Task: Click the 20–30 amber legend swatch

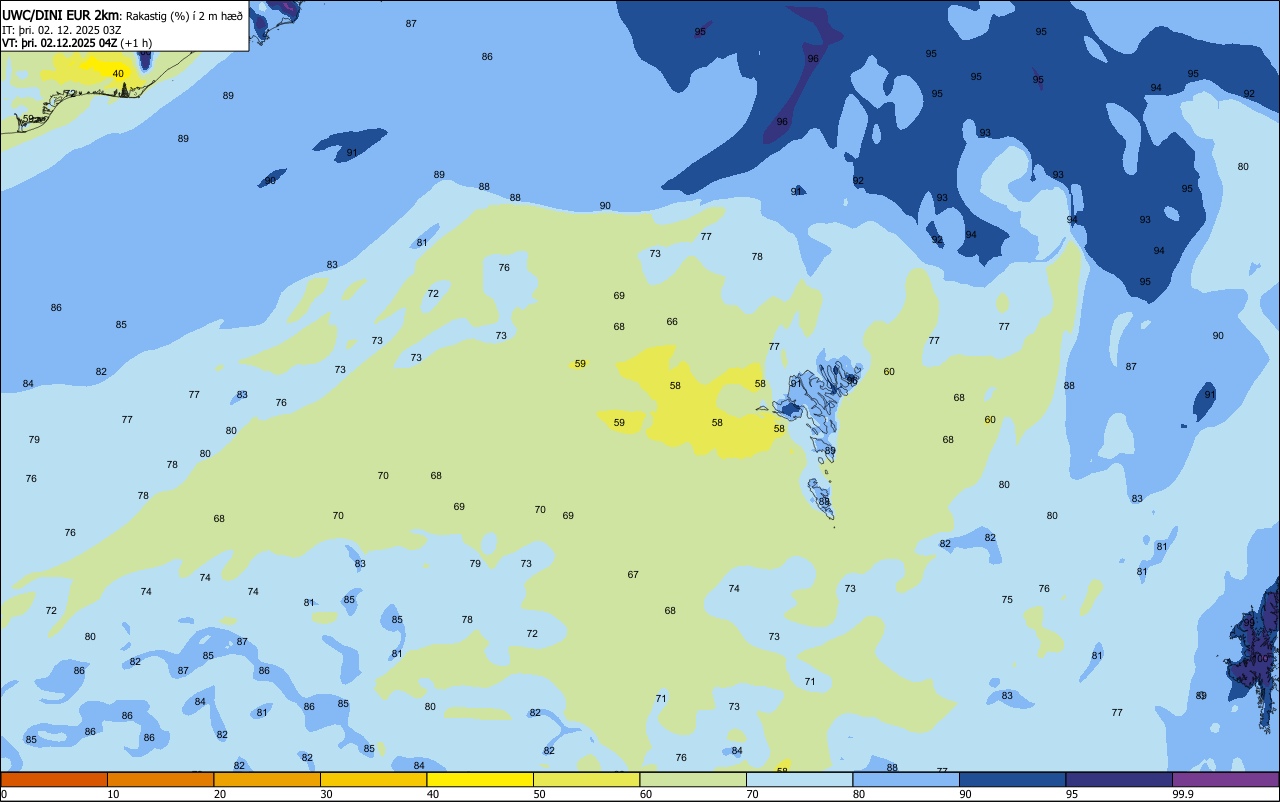Action: (x=267, y=779)
